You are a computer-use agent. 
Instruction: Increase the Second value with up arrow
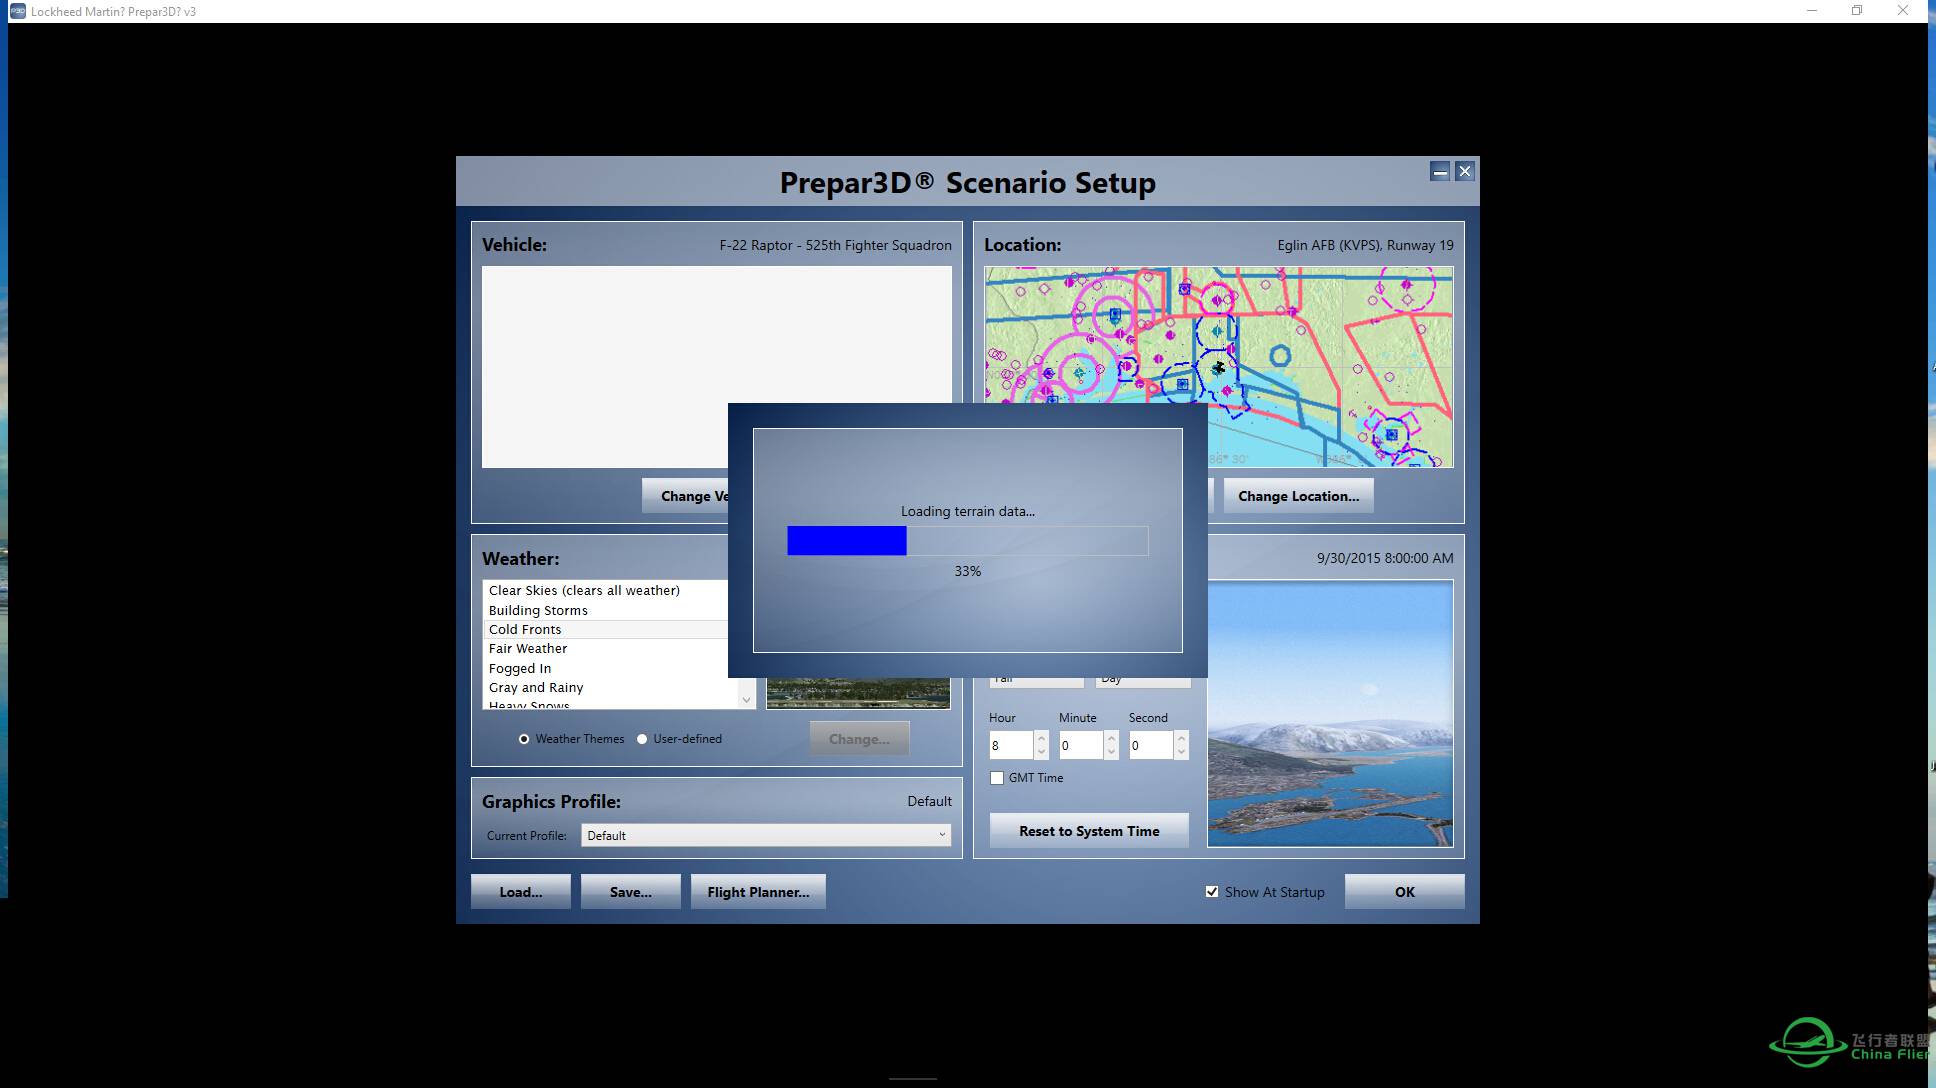tap(1181, 738)
